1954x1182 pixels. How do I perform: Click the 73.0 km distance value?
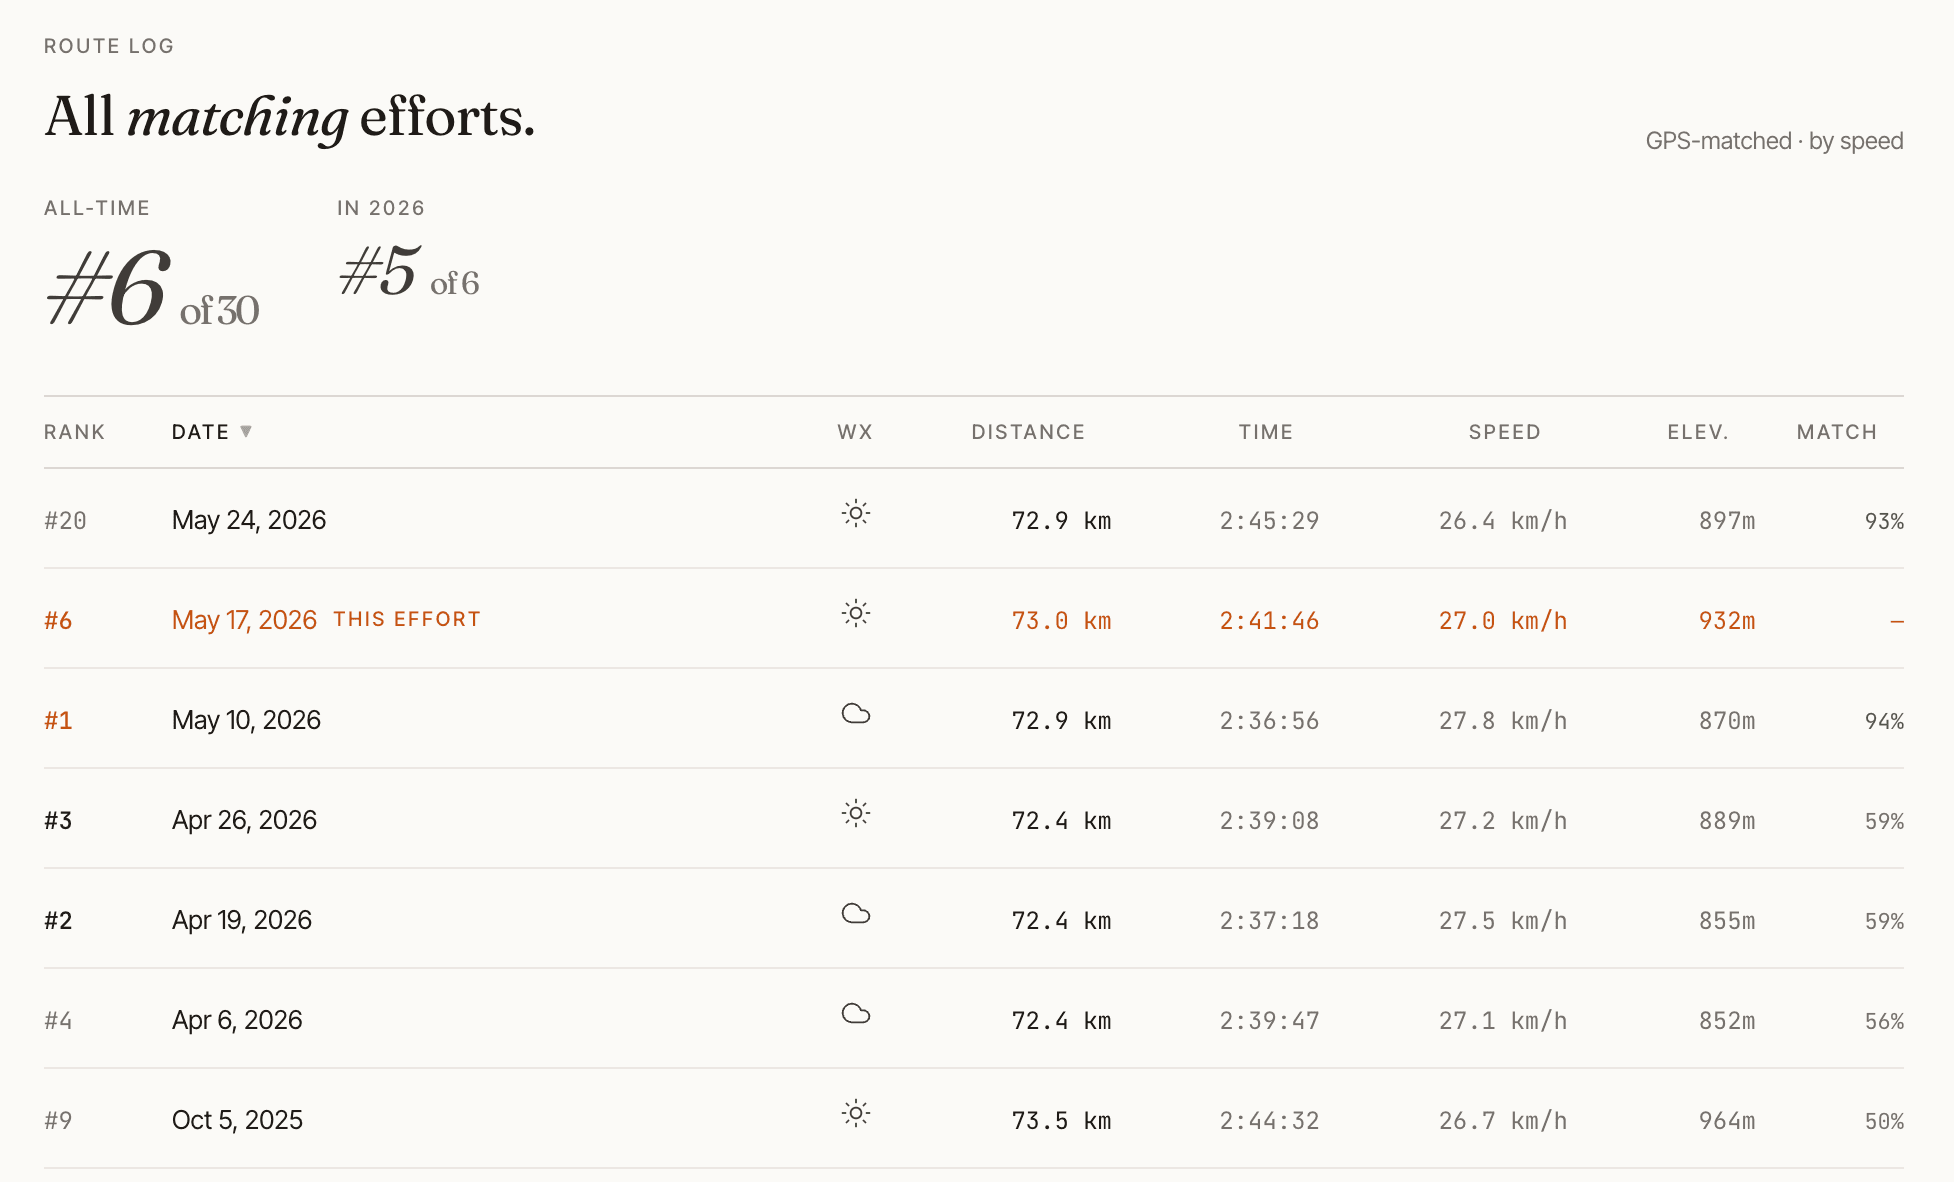click(1061, 621)
